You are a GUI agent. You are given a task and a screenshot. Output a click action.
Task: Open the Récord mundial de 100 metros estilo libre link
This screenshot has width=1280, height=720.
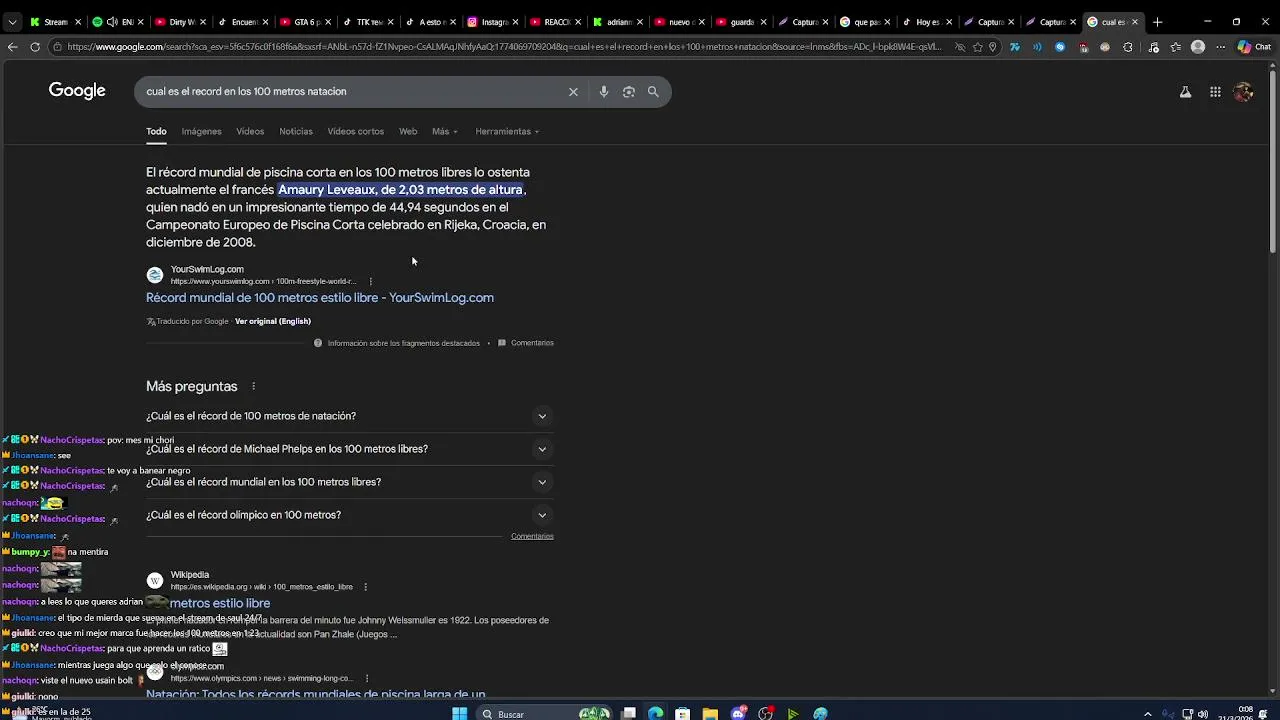(320, 298)
